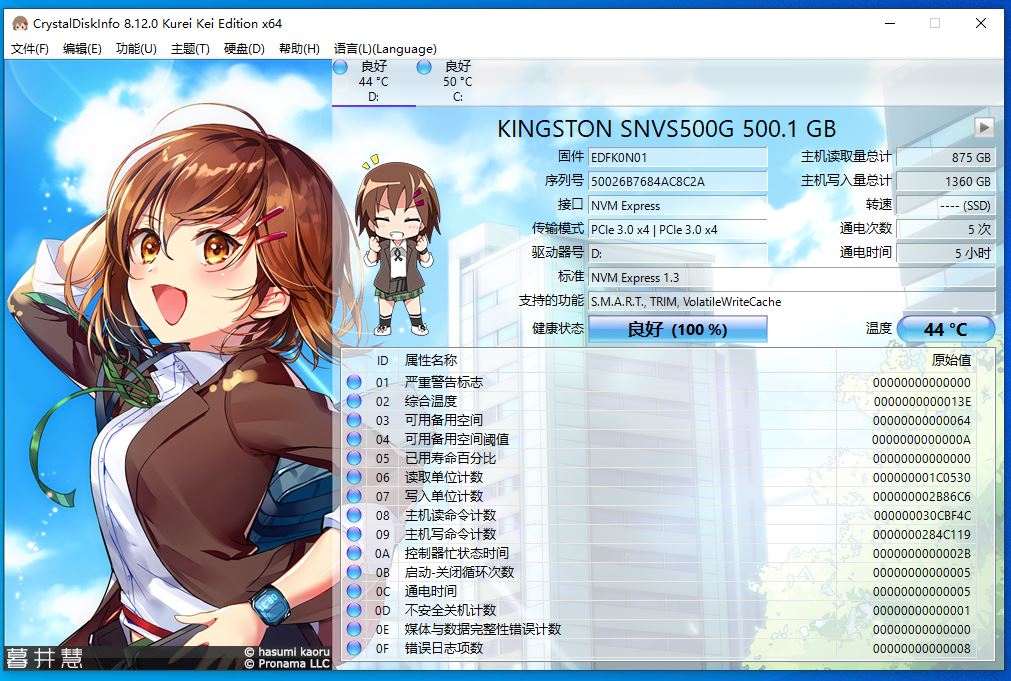Select the 写入单位计数 attribute name
1011x681 pixels.
coord(444,496)
